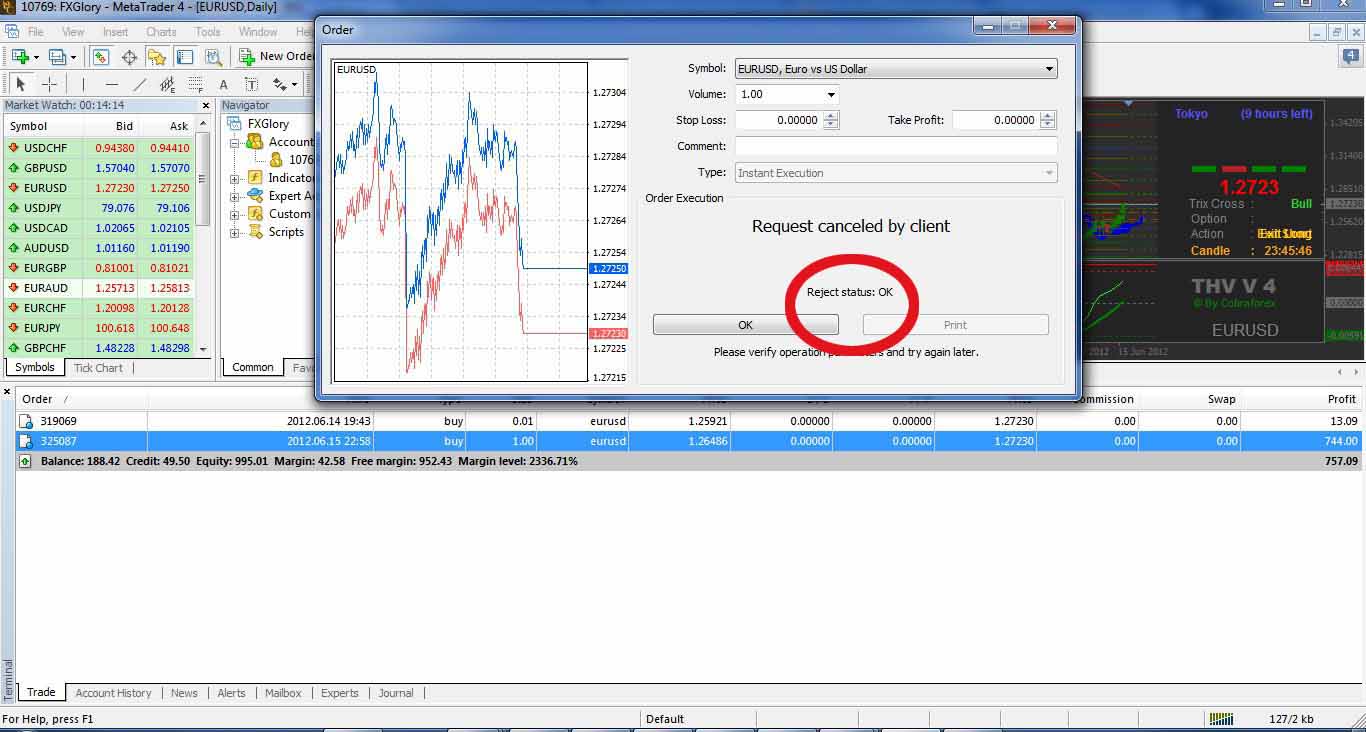This screenshot has height=732, width=1366.
Task: Open the News tab in Terminal
Action: [184, 693]
